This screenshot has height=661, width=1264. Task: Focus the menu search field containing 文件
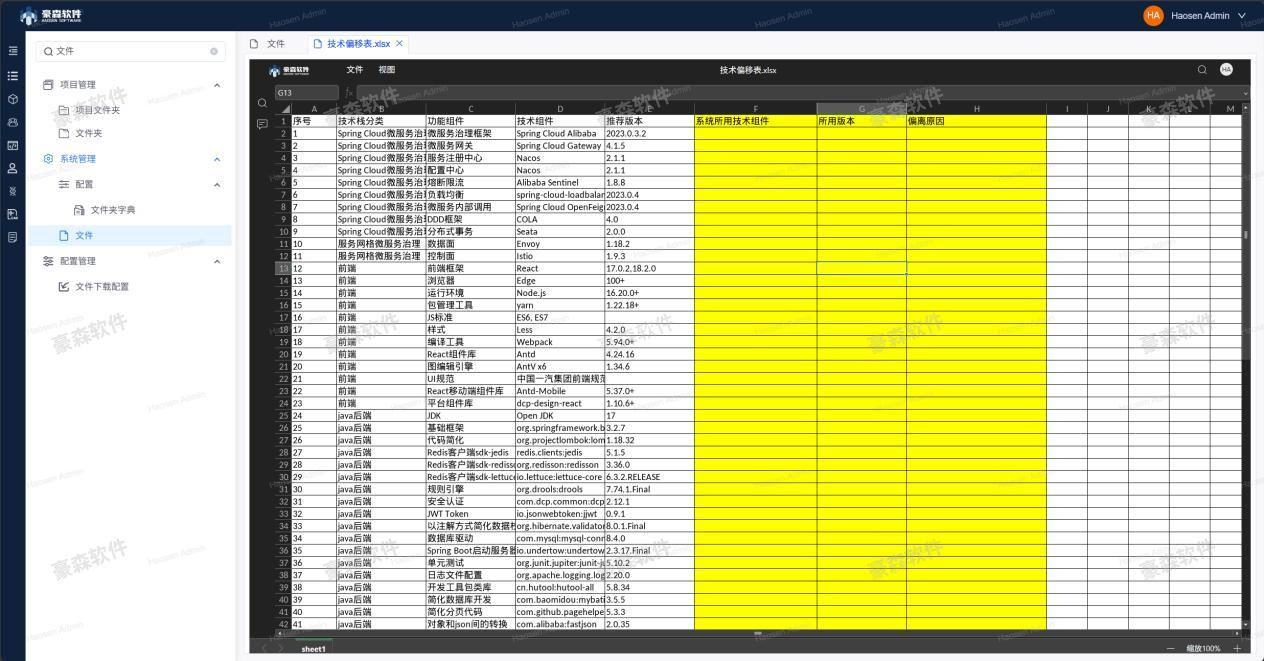pyautogui.click(x=130, y=51)
